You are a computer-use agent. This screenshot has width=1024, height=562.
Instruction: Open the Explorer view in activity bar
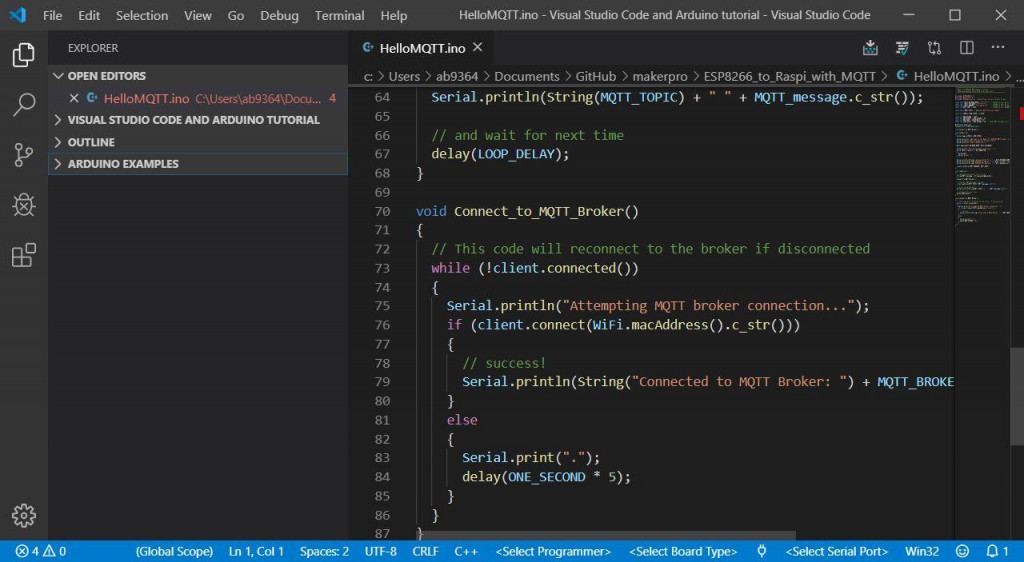[24, 55]
